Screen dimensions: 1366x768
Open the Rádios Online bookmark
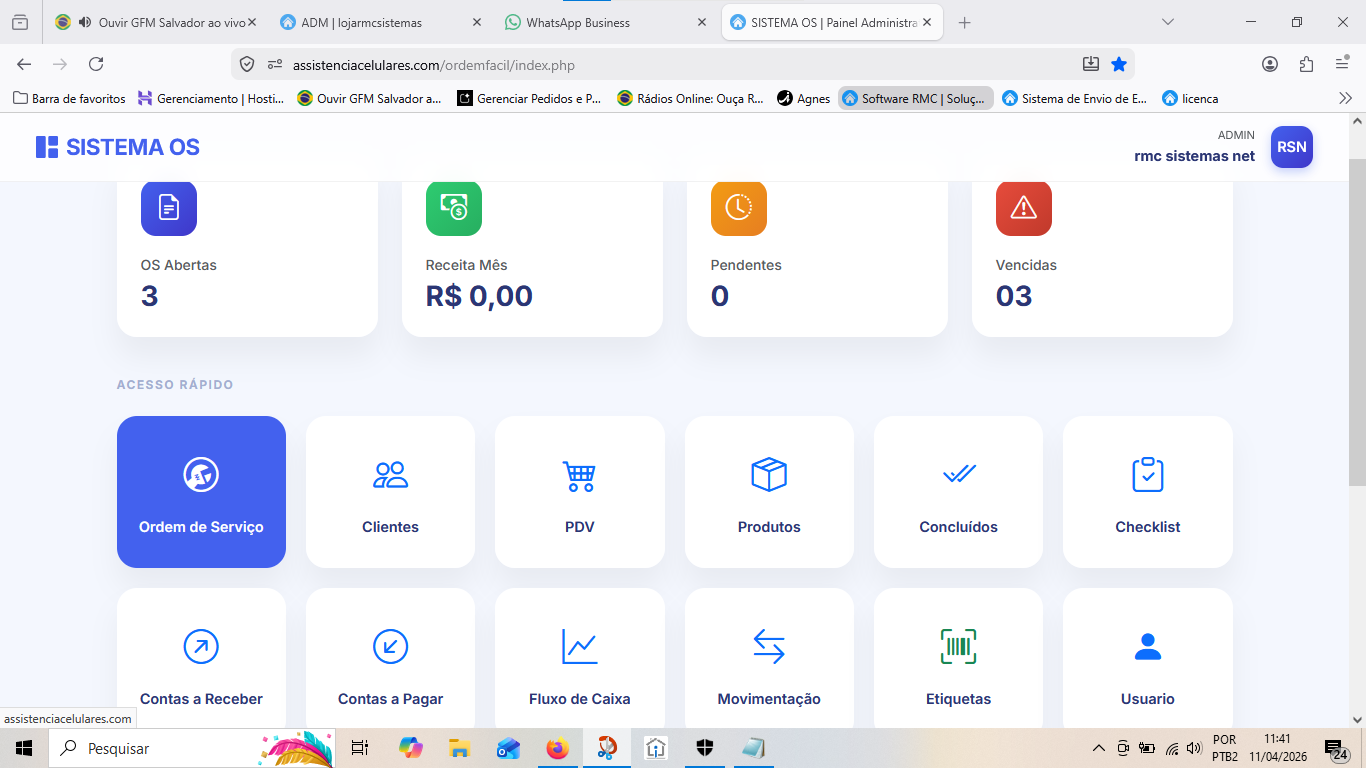(691, 98)
